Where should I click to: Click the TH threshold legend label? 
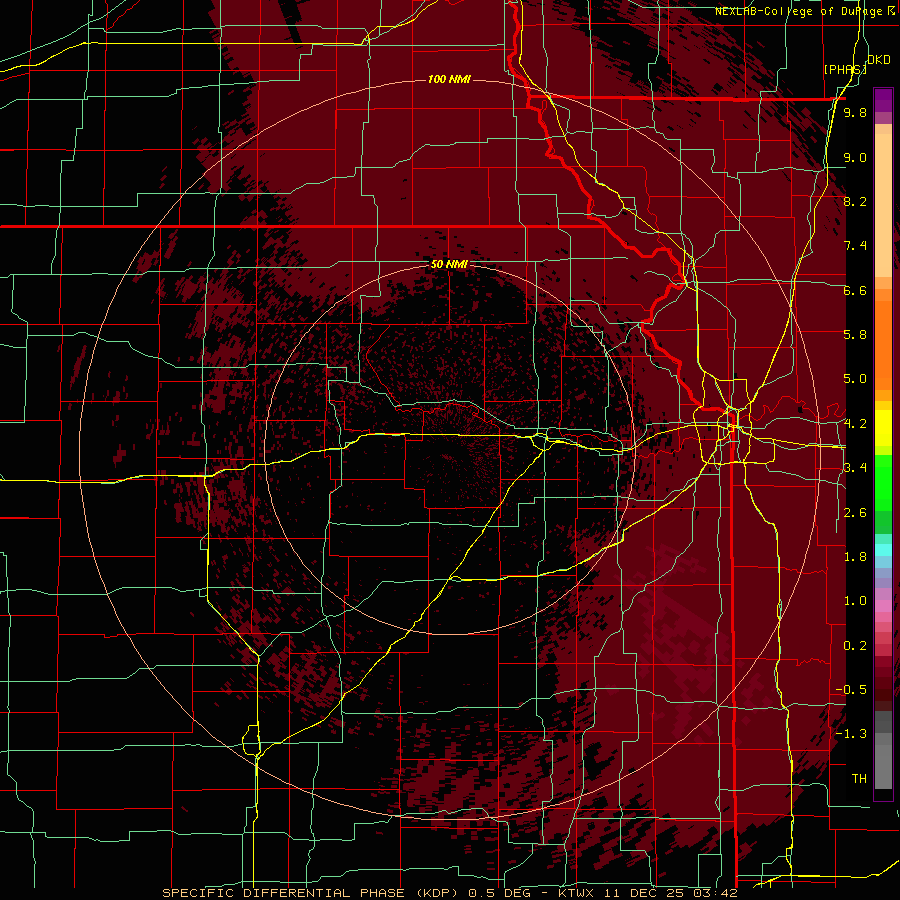pyautogui.click(x=859, y=779)
